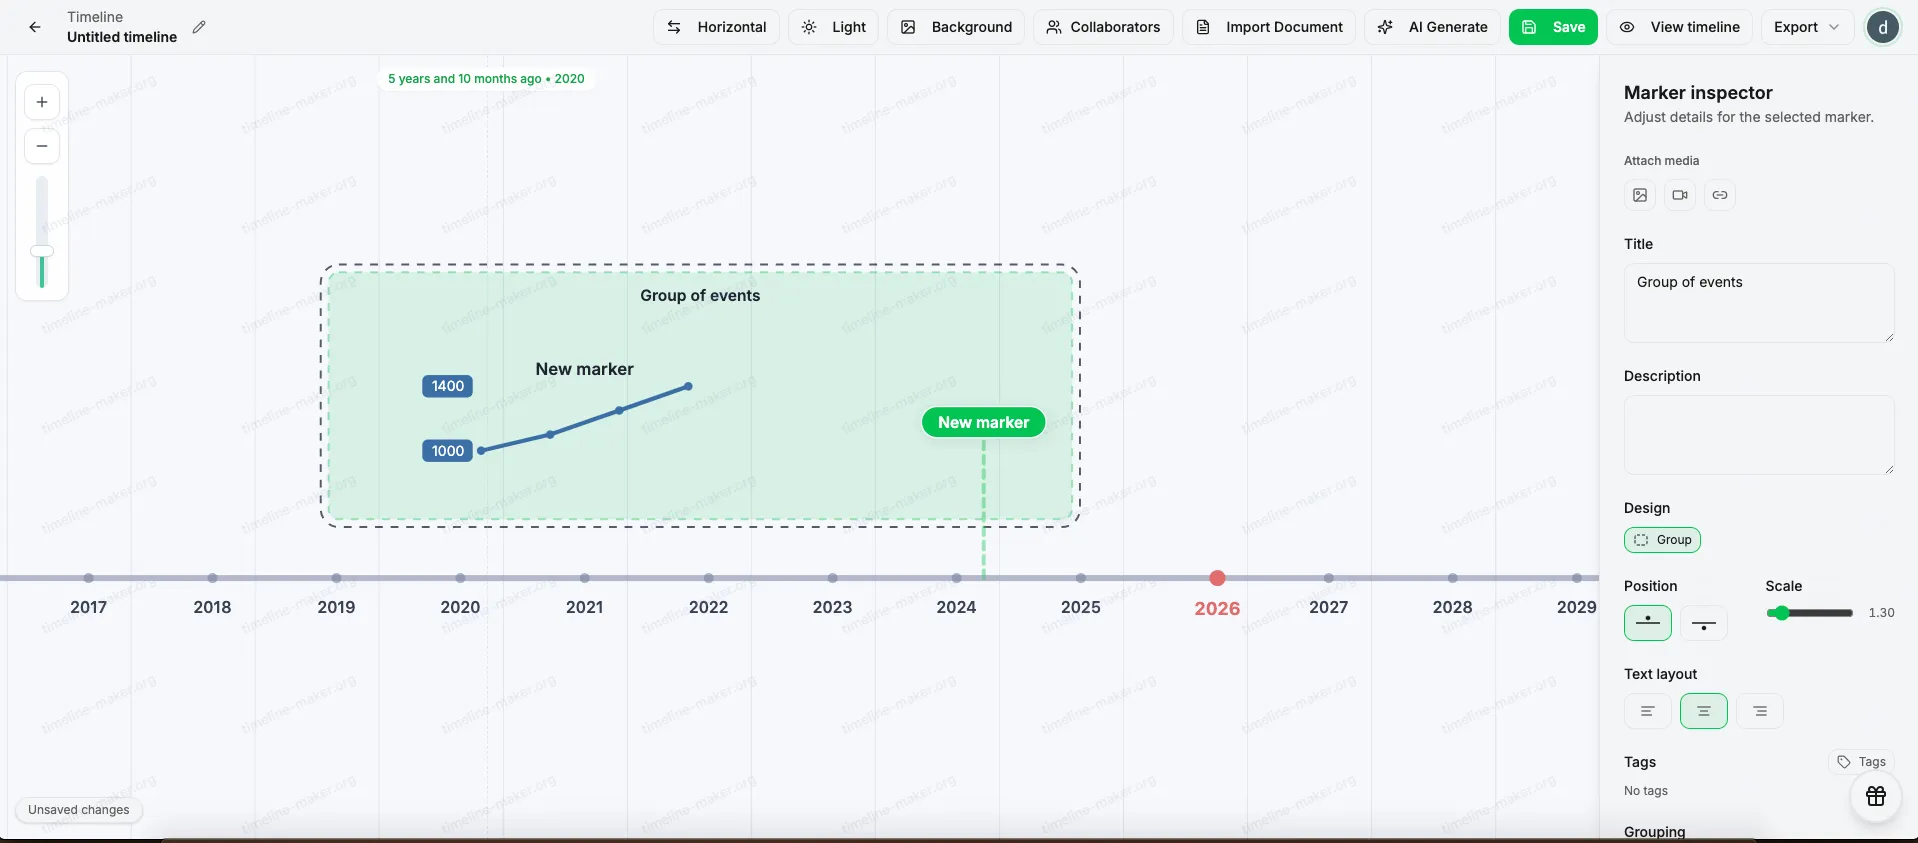Set marker position above the line
Image resolution: width=1918 pixels, height=843 pixels.
tap(1648, 623)
